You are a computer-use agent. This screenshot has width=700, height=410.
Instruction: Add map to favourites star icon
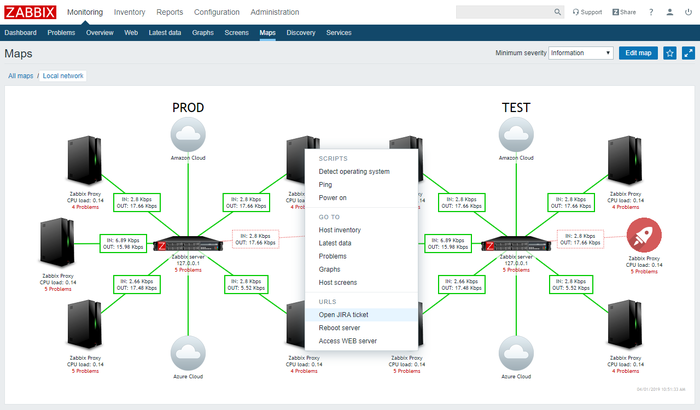pyautogui.click(x=670, y=53)
